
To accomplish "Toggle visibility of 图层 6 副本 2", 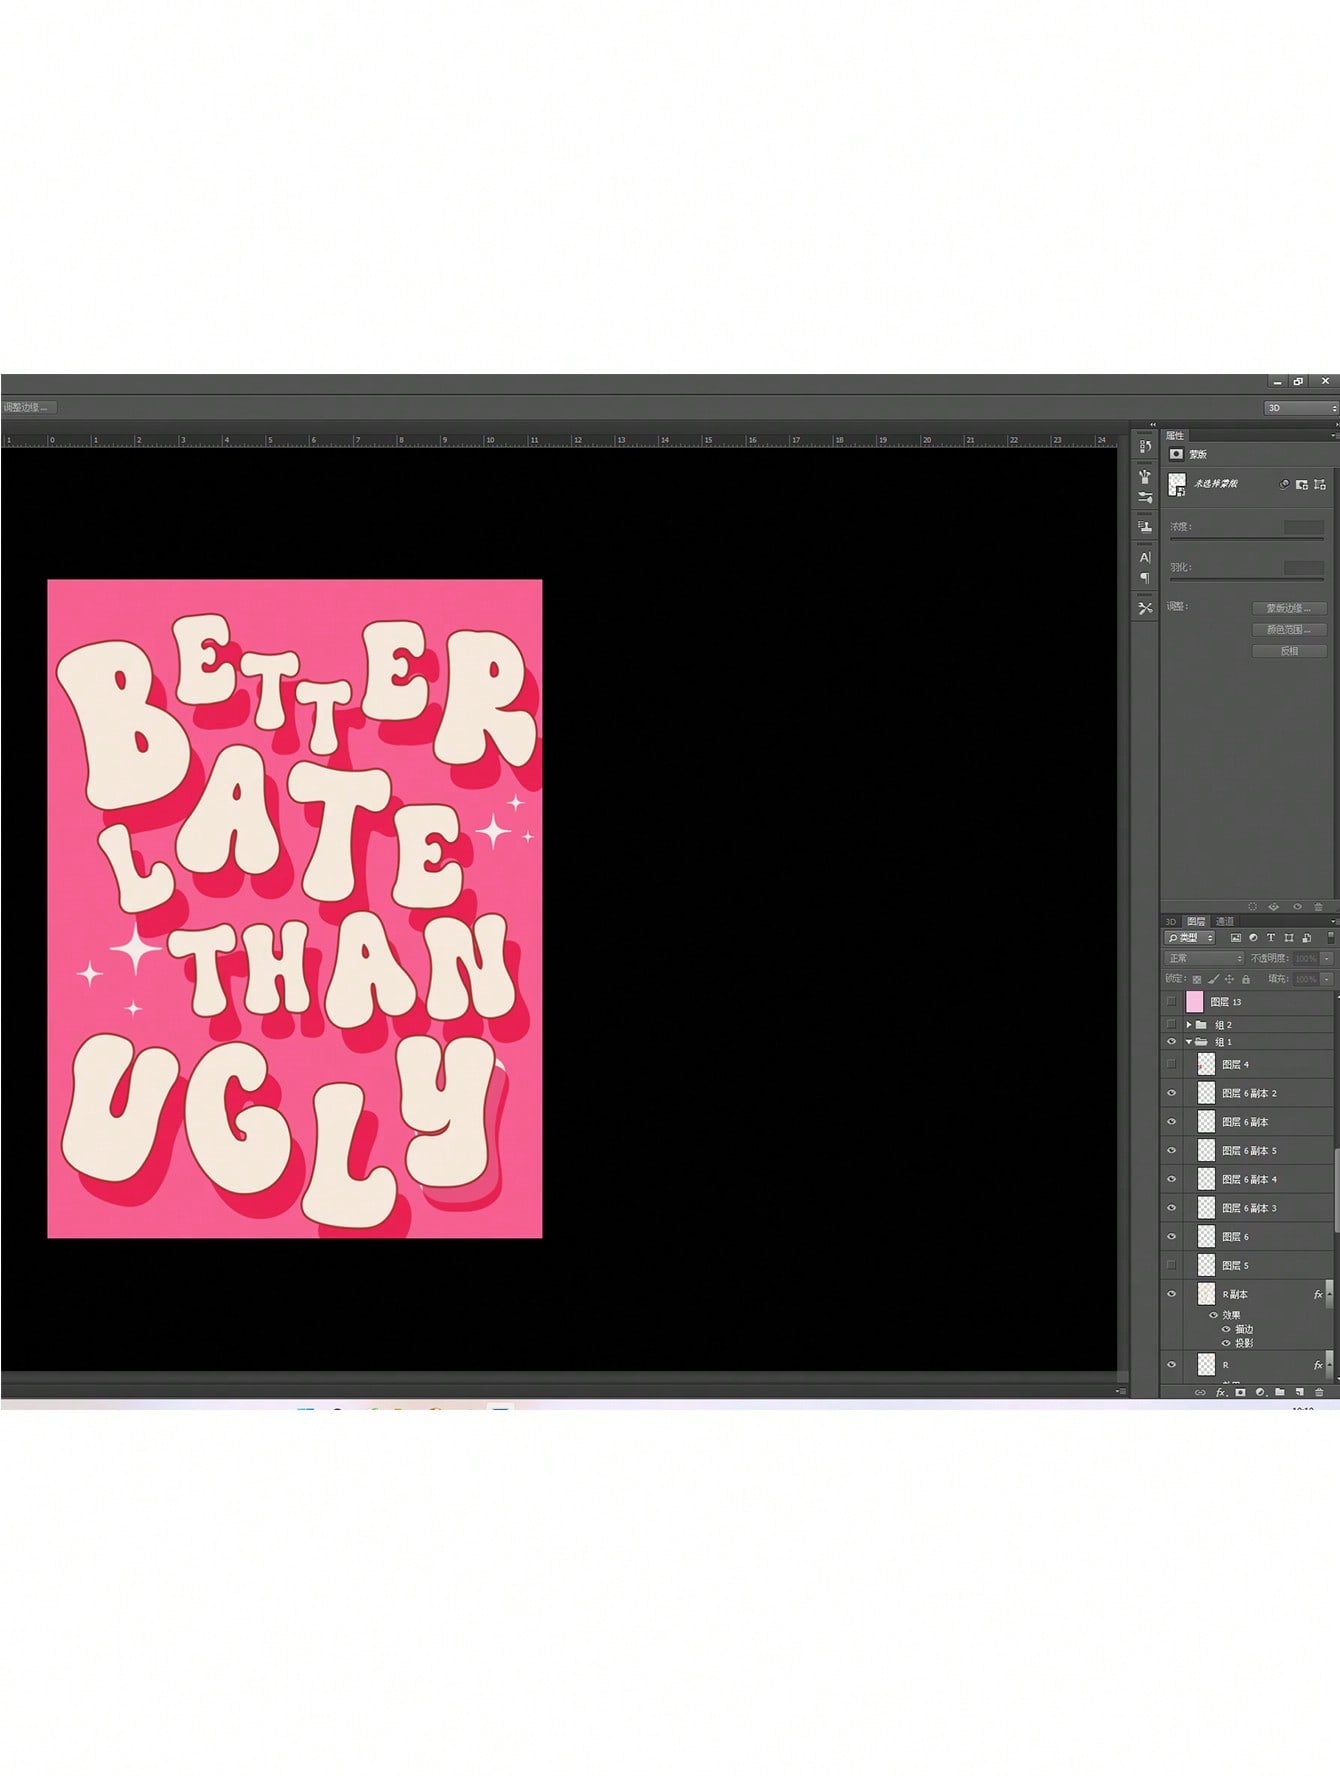I will [x=1171, y=1093].
